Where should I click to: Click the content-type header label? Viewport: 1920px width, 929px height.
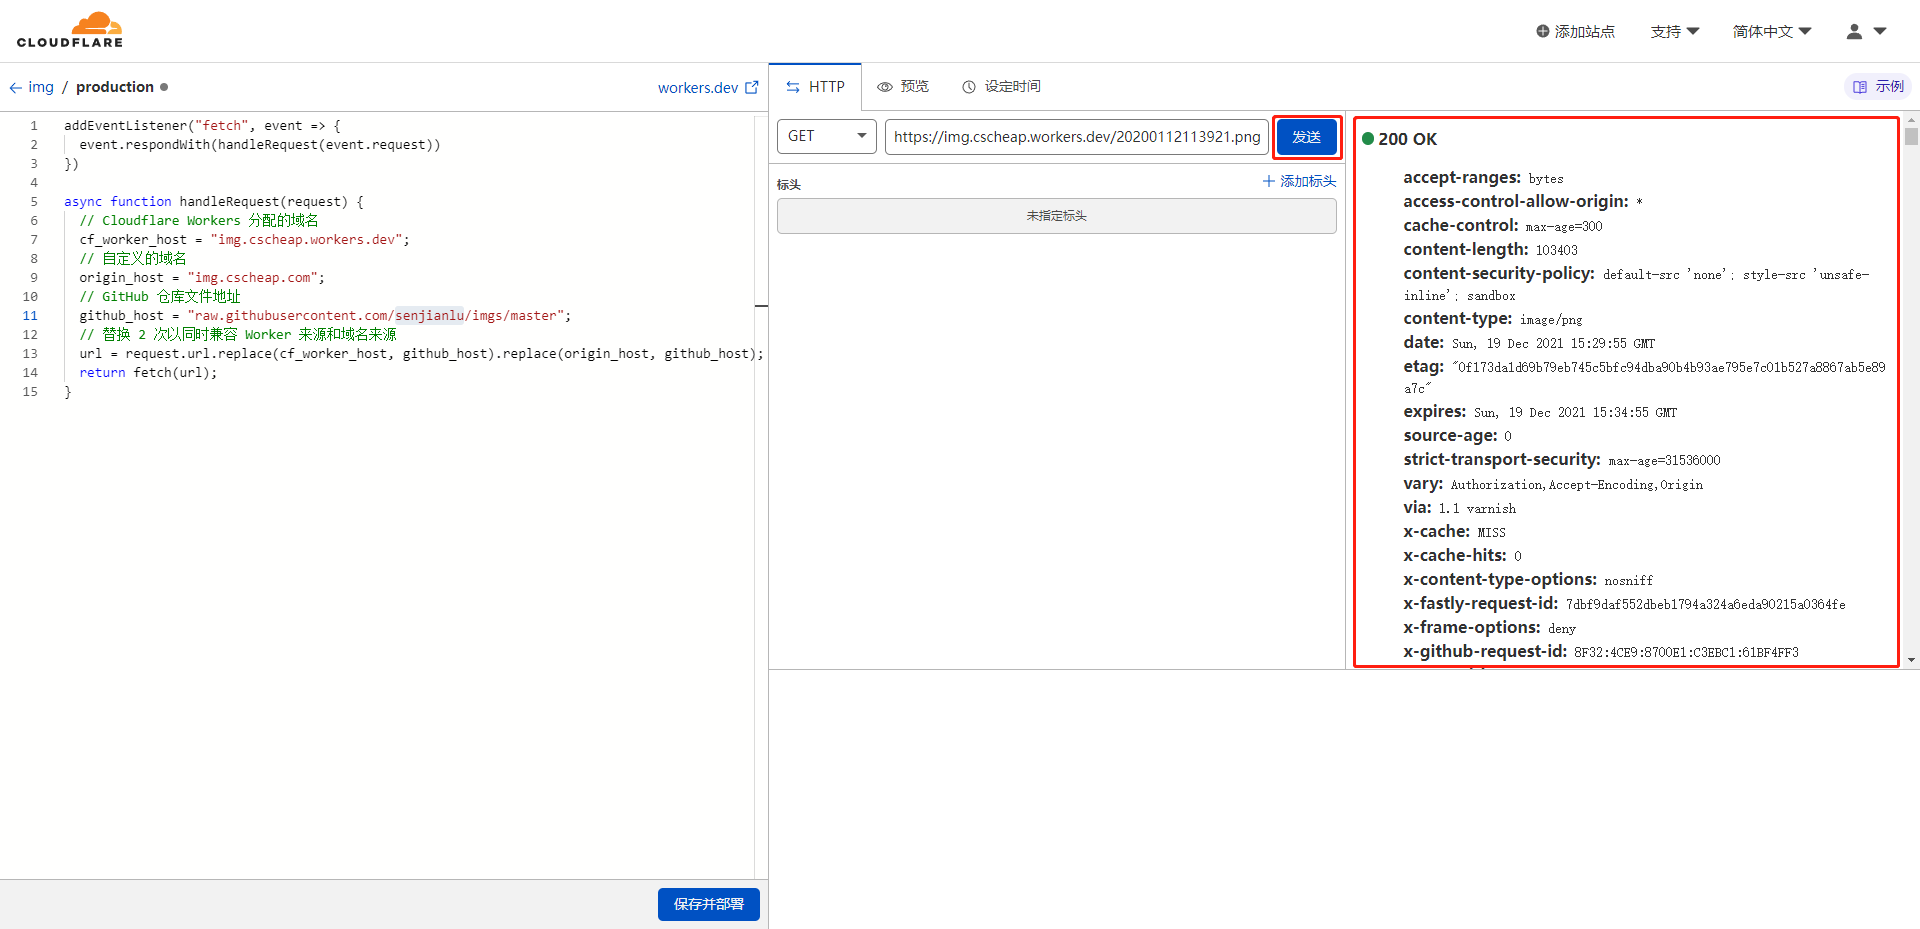(1457, 319)
